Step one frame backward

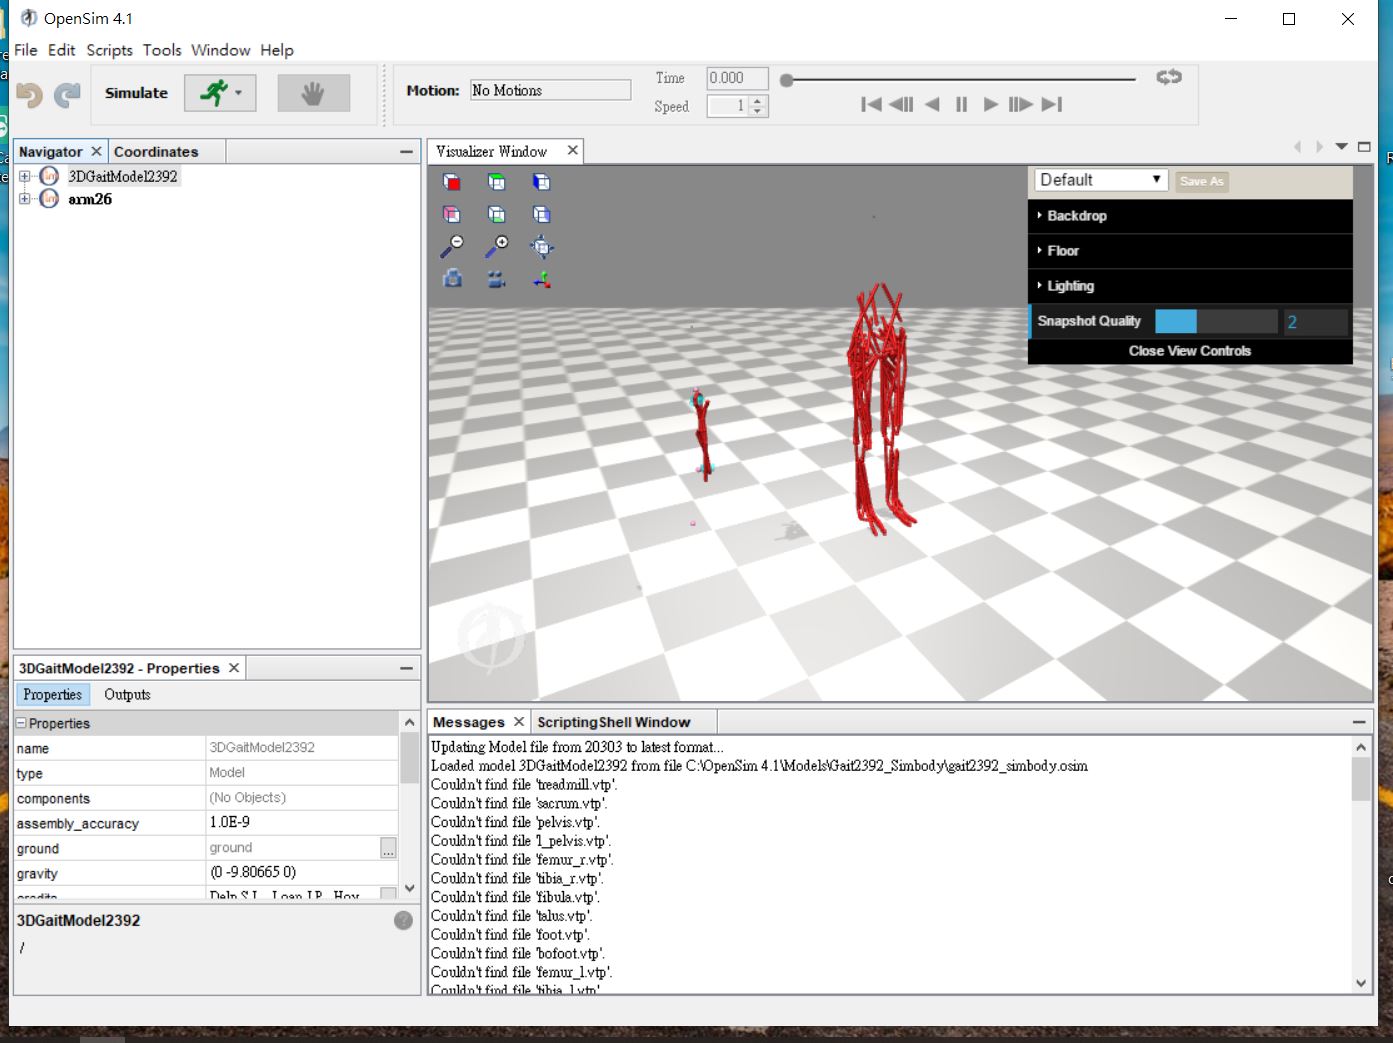point(901,104)
